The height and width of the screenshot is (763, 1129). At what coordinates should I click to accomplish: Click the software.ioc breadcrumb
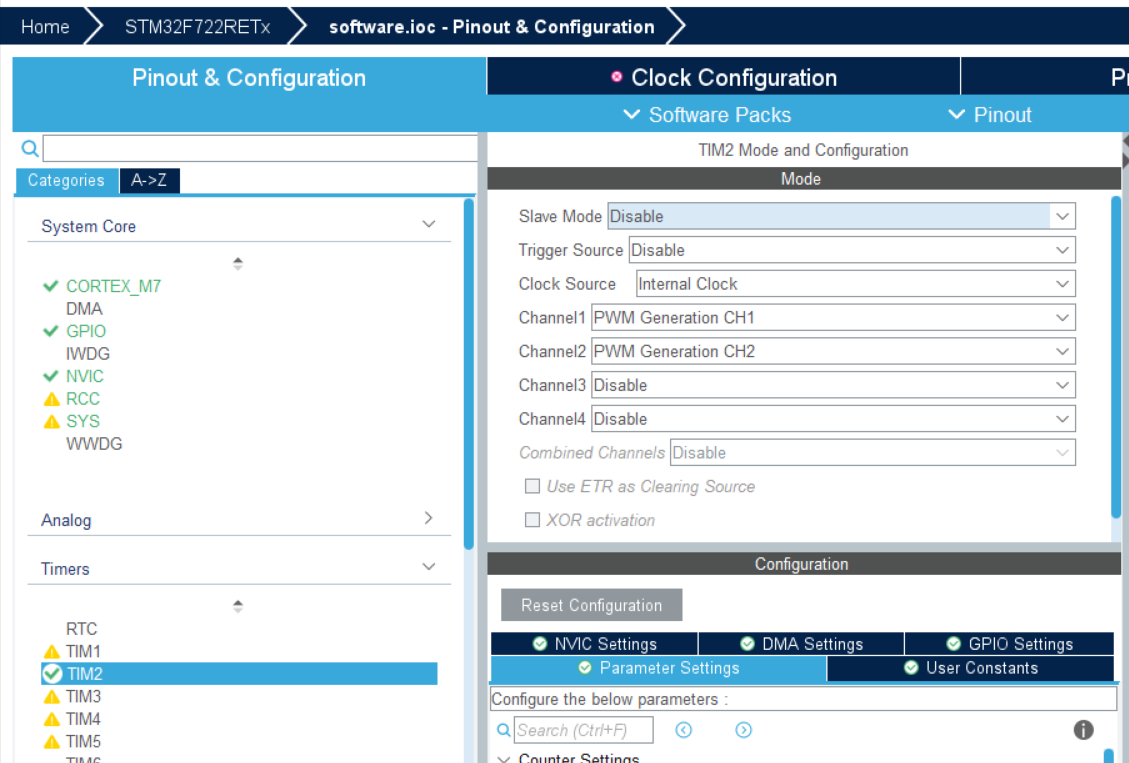[492, 27]
